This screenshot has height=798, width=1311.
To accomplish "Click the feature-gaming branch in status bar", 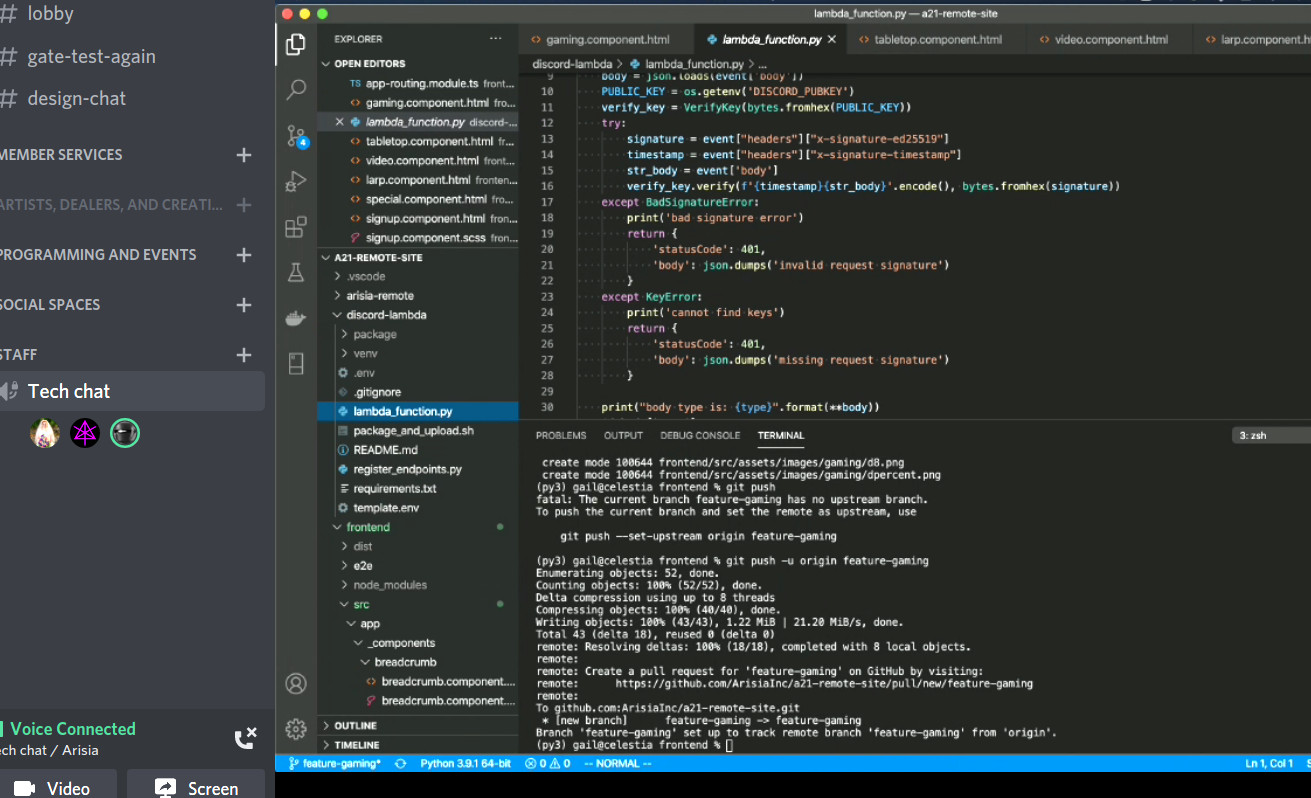I will point(335,763).
